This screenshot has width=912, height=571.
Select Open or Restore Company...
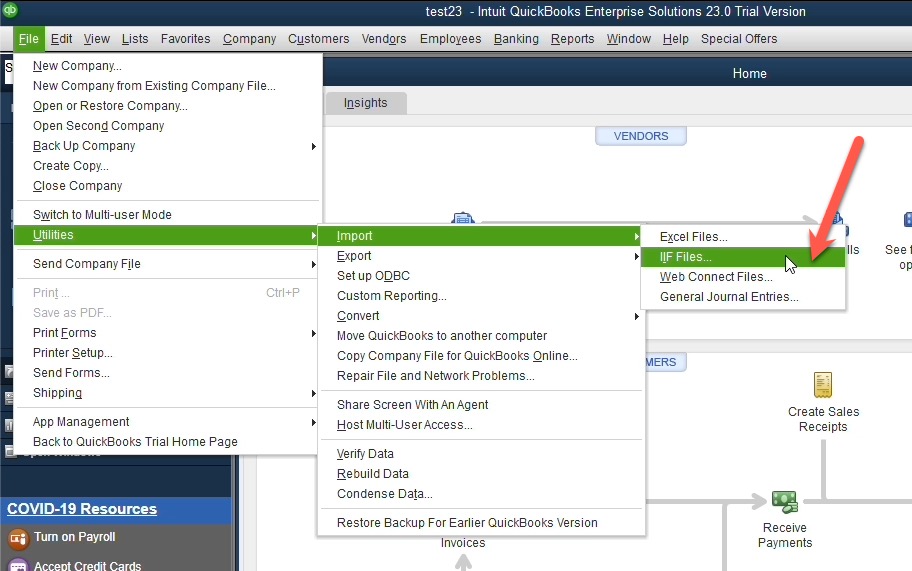[168, 106]
